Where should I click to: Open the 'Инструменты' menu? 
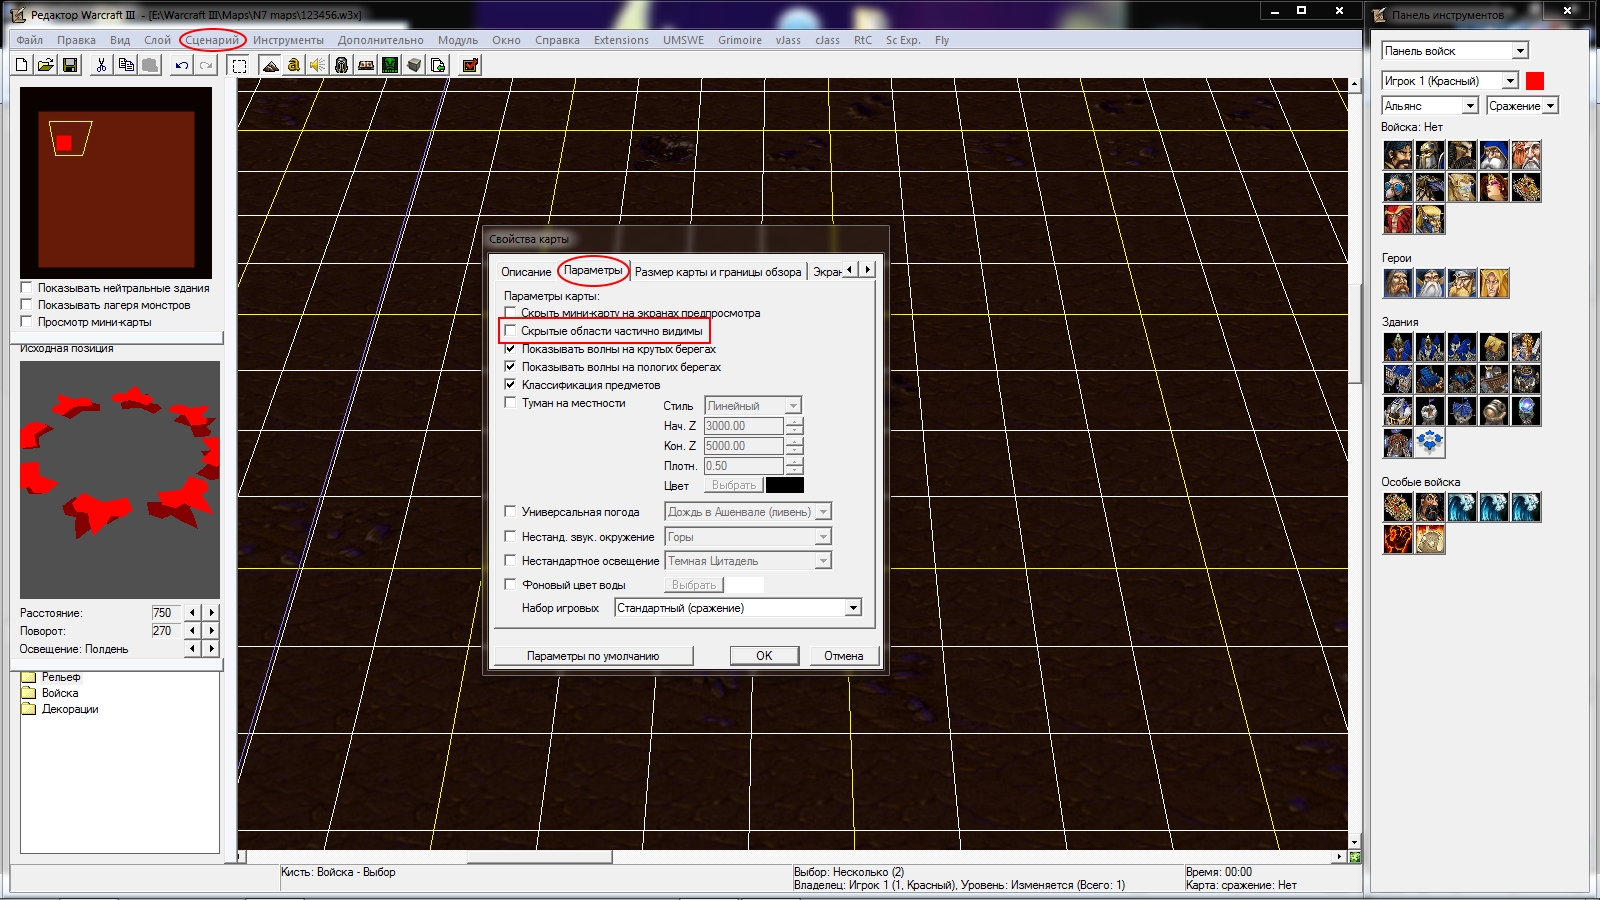pyautogui.click(x=288, y=40)
